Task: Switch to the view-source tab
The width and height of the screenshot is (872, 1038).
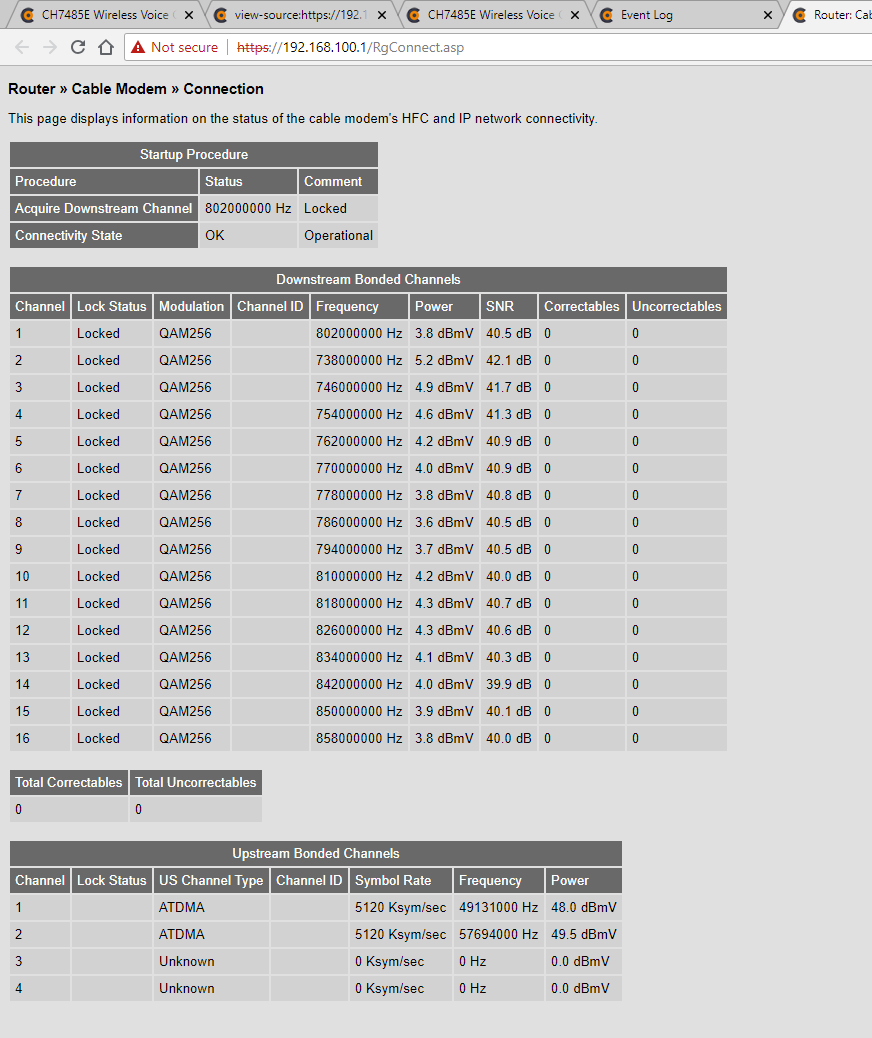Action: click(x=295, y=15)
